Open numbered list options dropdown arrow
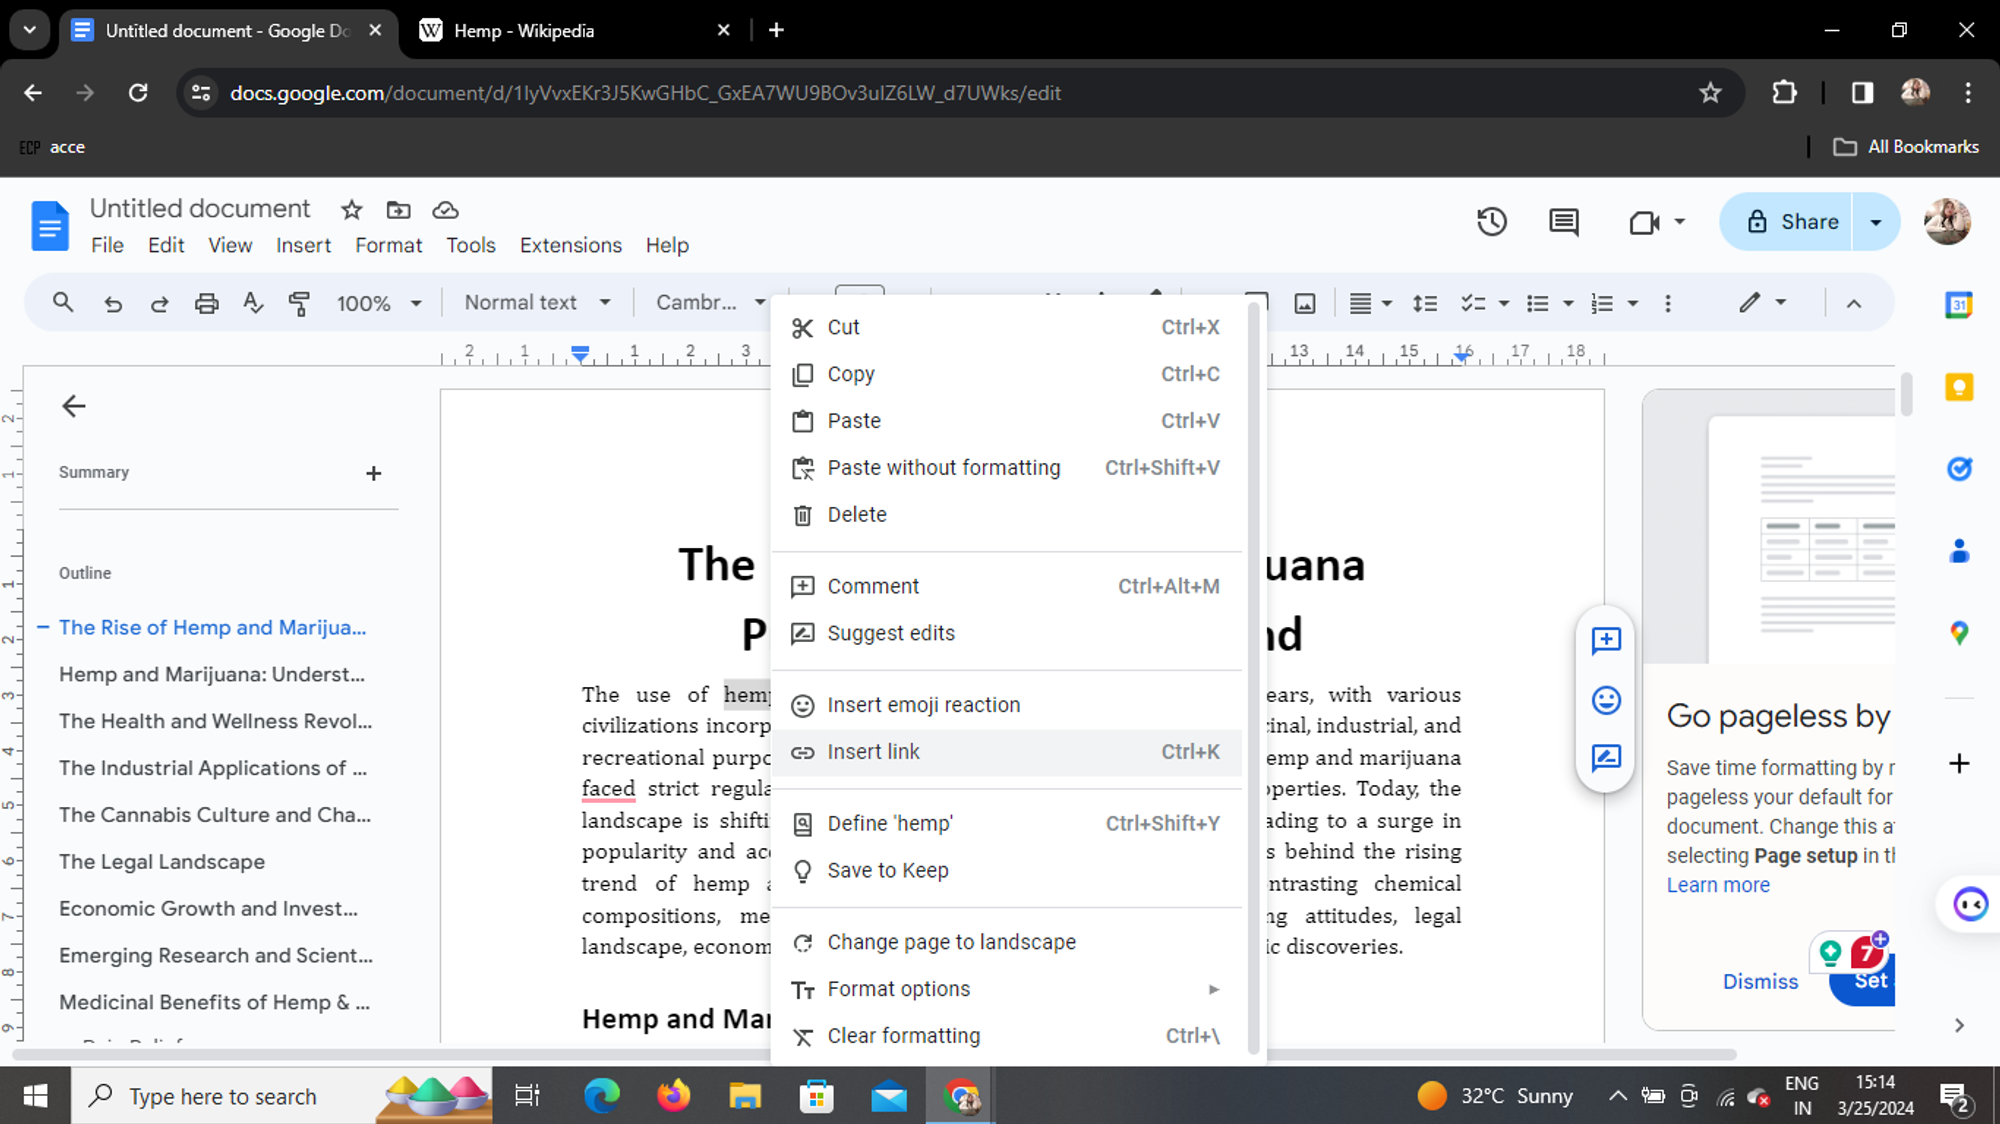 coord(1633,303)
